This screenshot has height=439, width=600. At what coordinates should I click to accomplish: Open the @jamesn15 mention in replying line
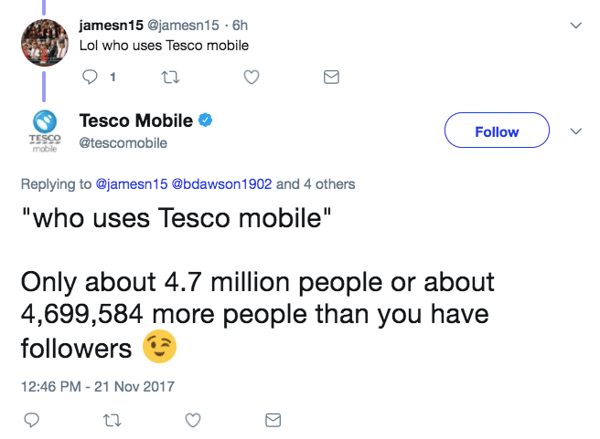pos(133,184)
